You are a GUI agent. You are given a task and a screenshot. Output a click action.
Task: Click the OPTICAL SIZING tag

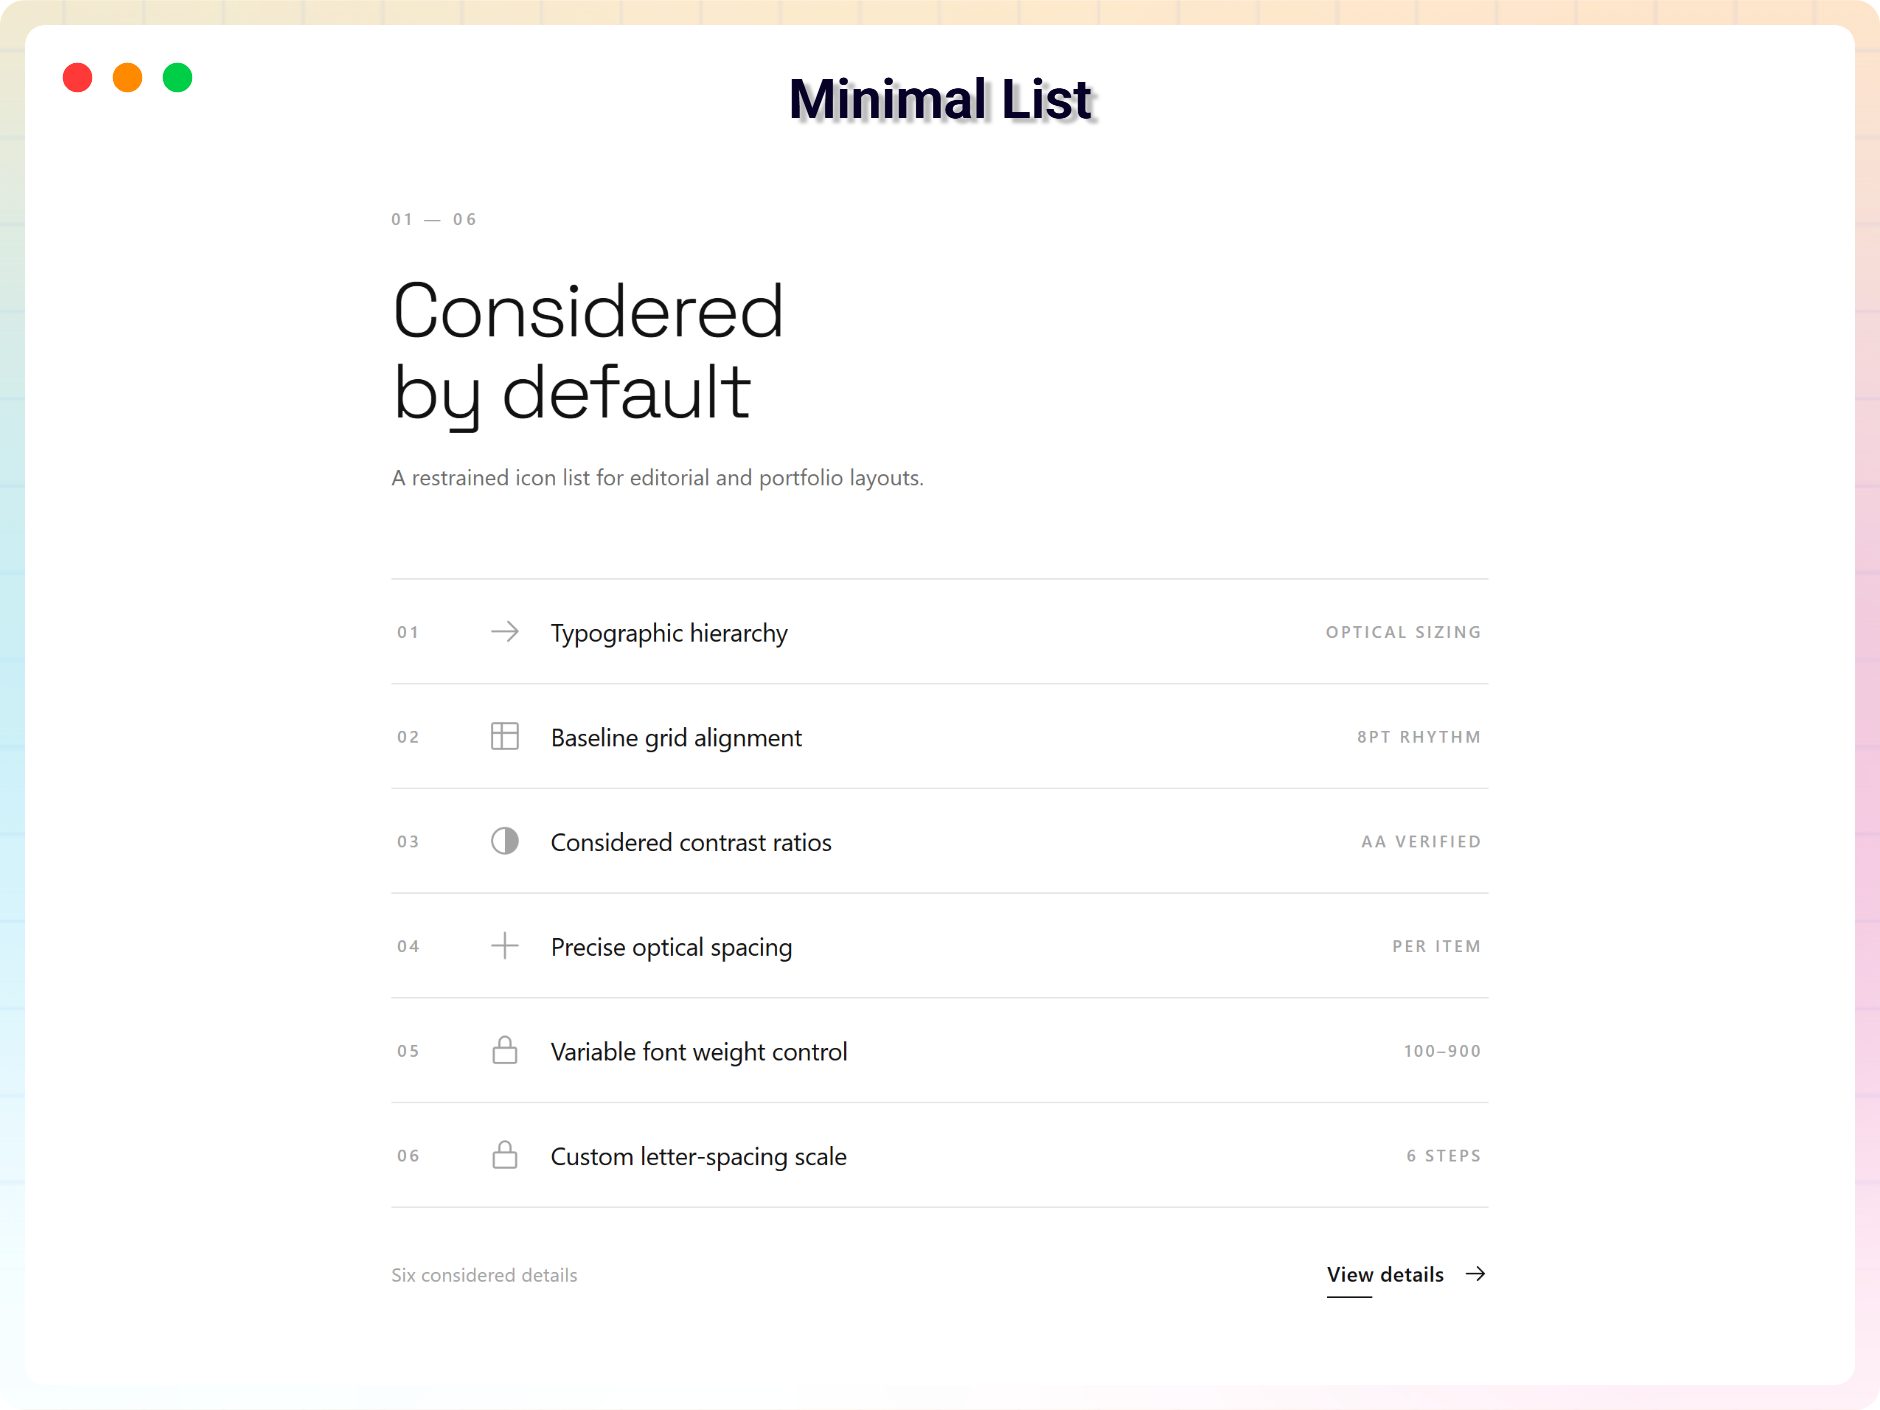click(1403, 632)
